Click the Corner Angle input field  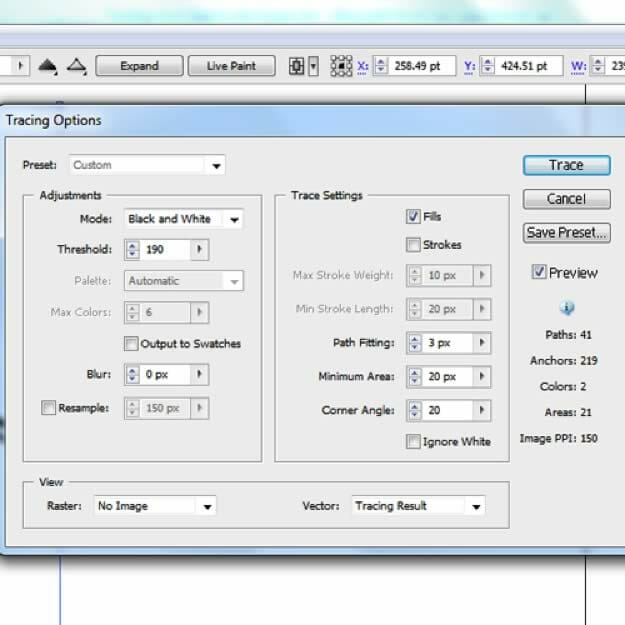click(447, 410)
